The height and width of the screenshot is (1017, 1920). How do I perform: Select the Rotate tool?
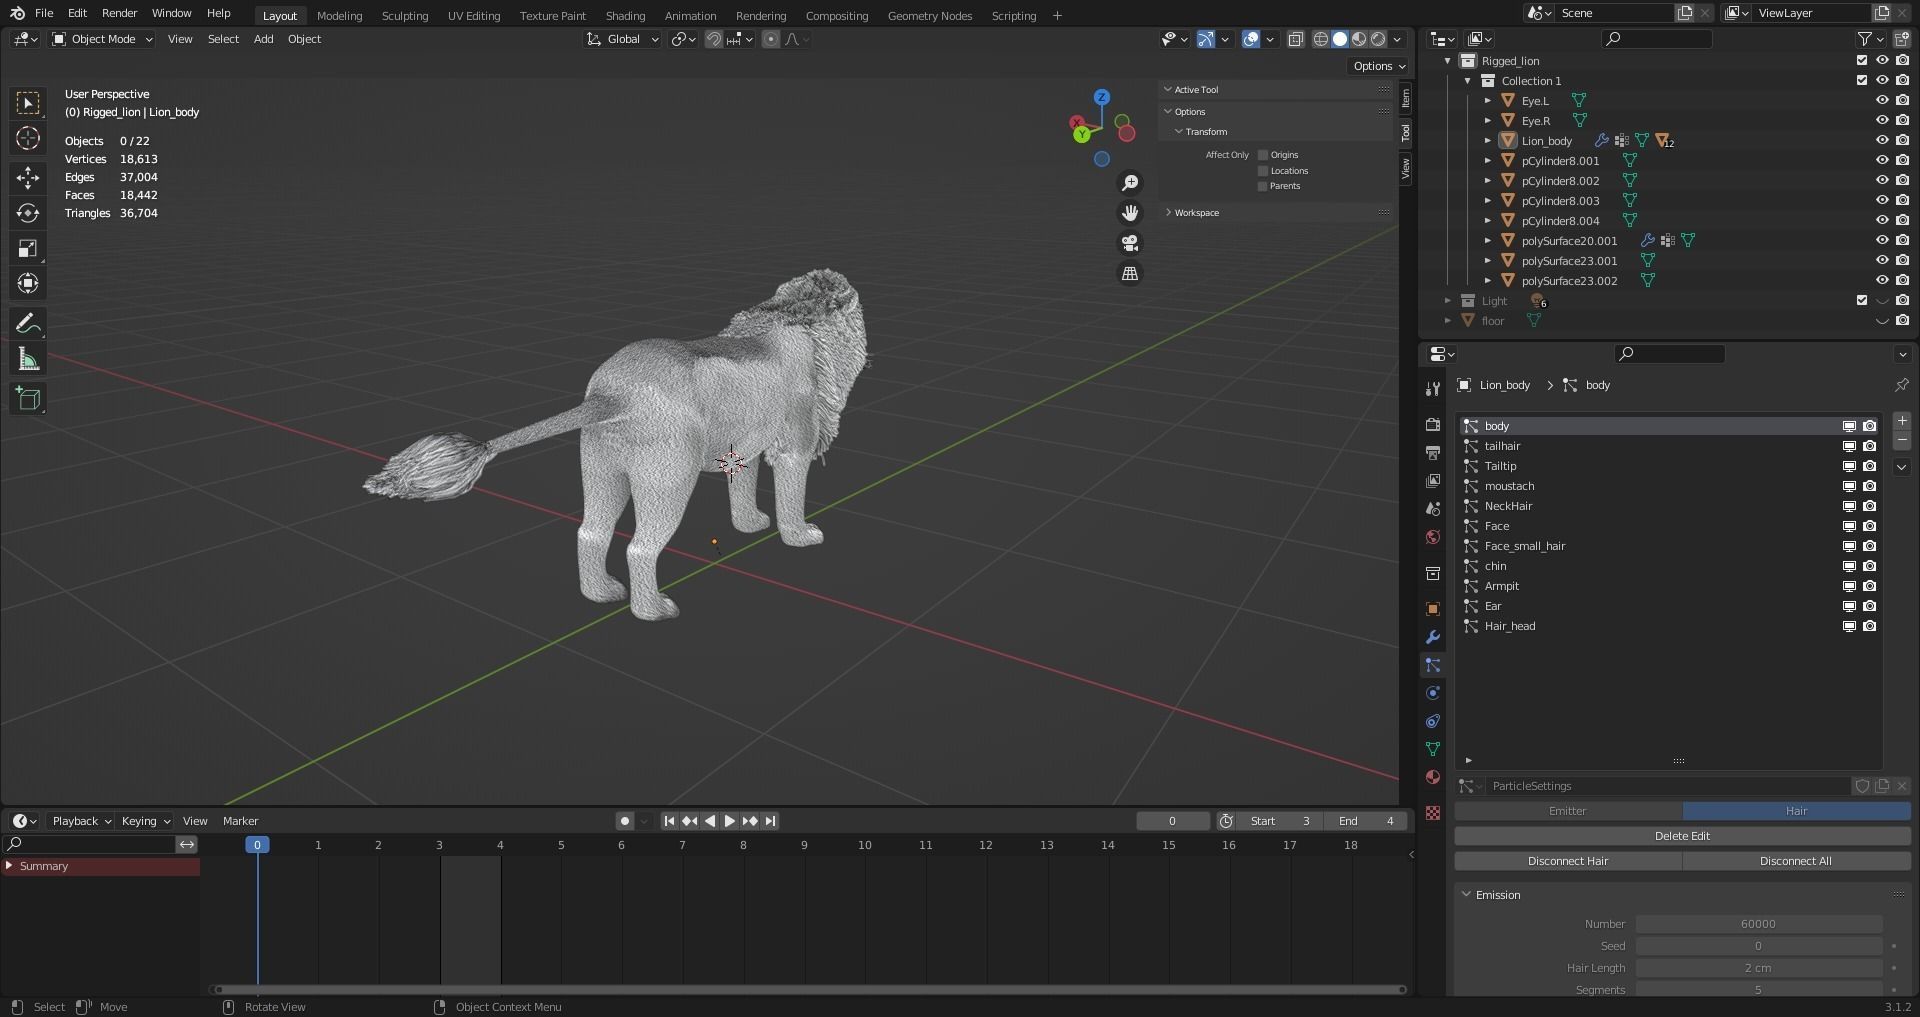[28, 213]
